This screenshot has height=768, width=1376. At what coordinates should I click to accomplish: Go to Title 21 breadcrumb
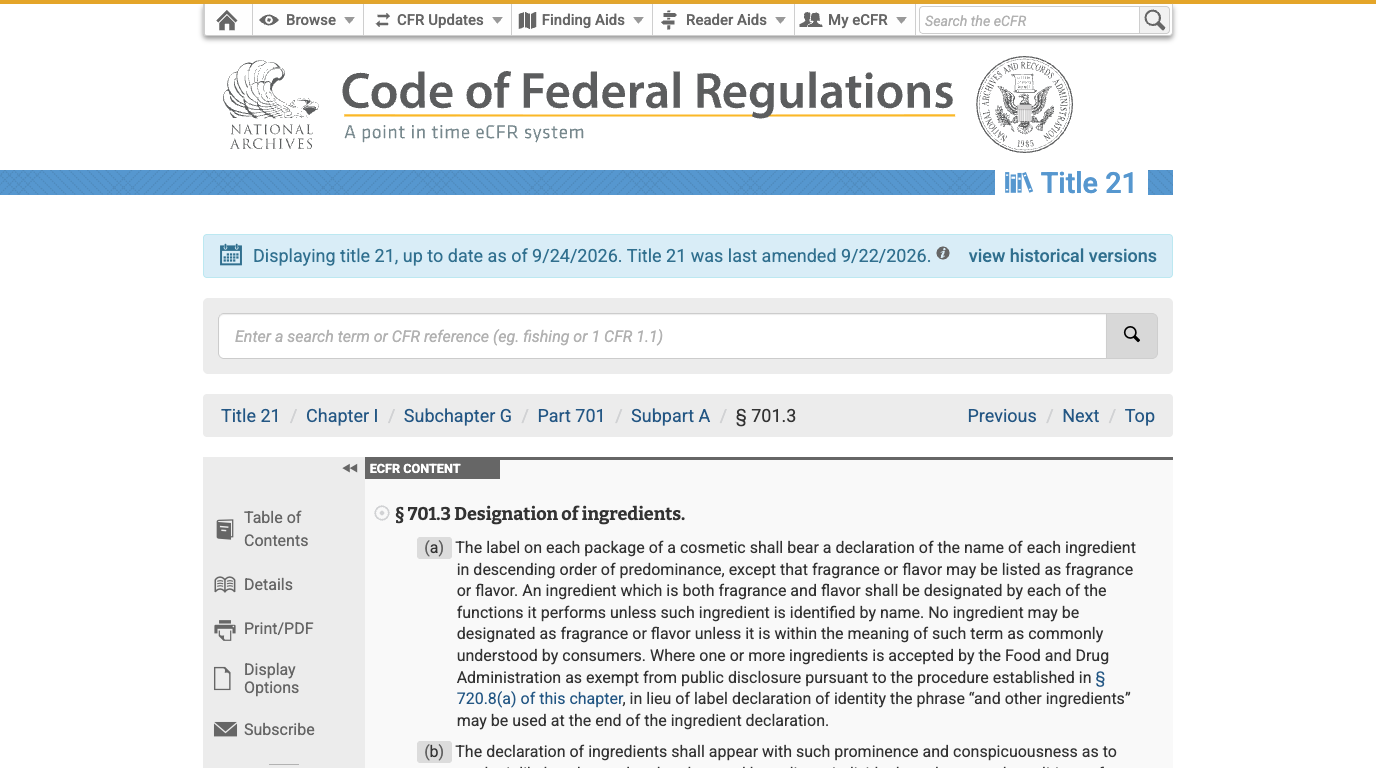click(x=250, y=416)
